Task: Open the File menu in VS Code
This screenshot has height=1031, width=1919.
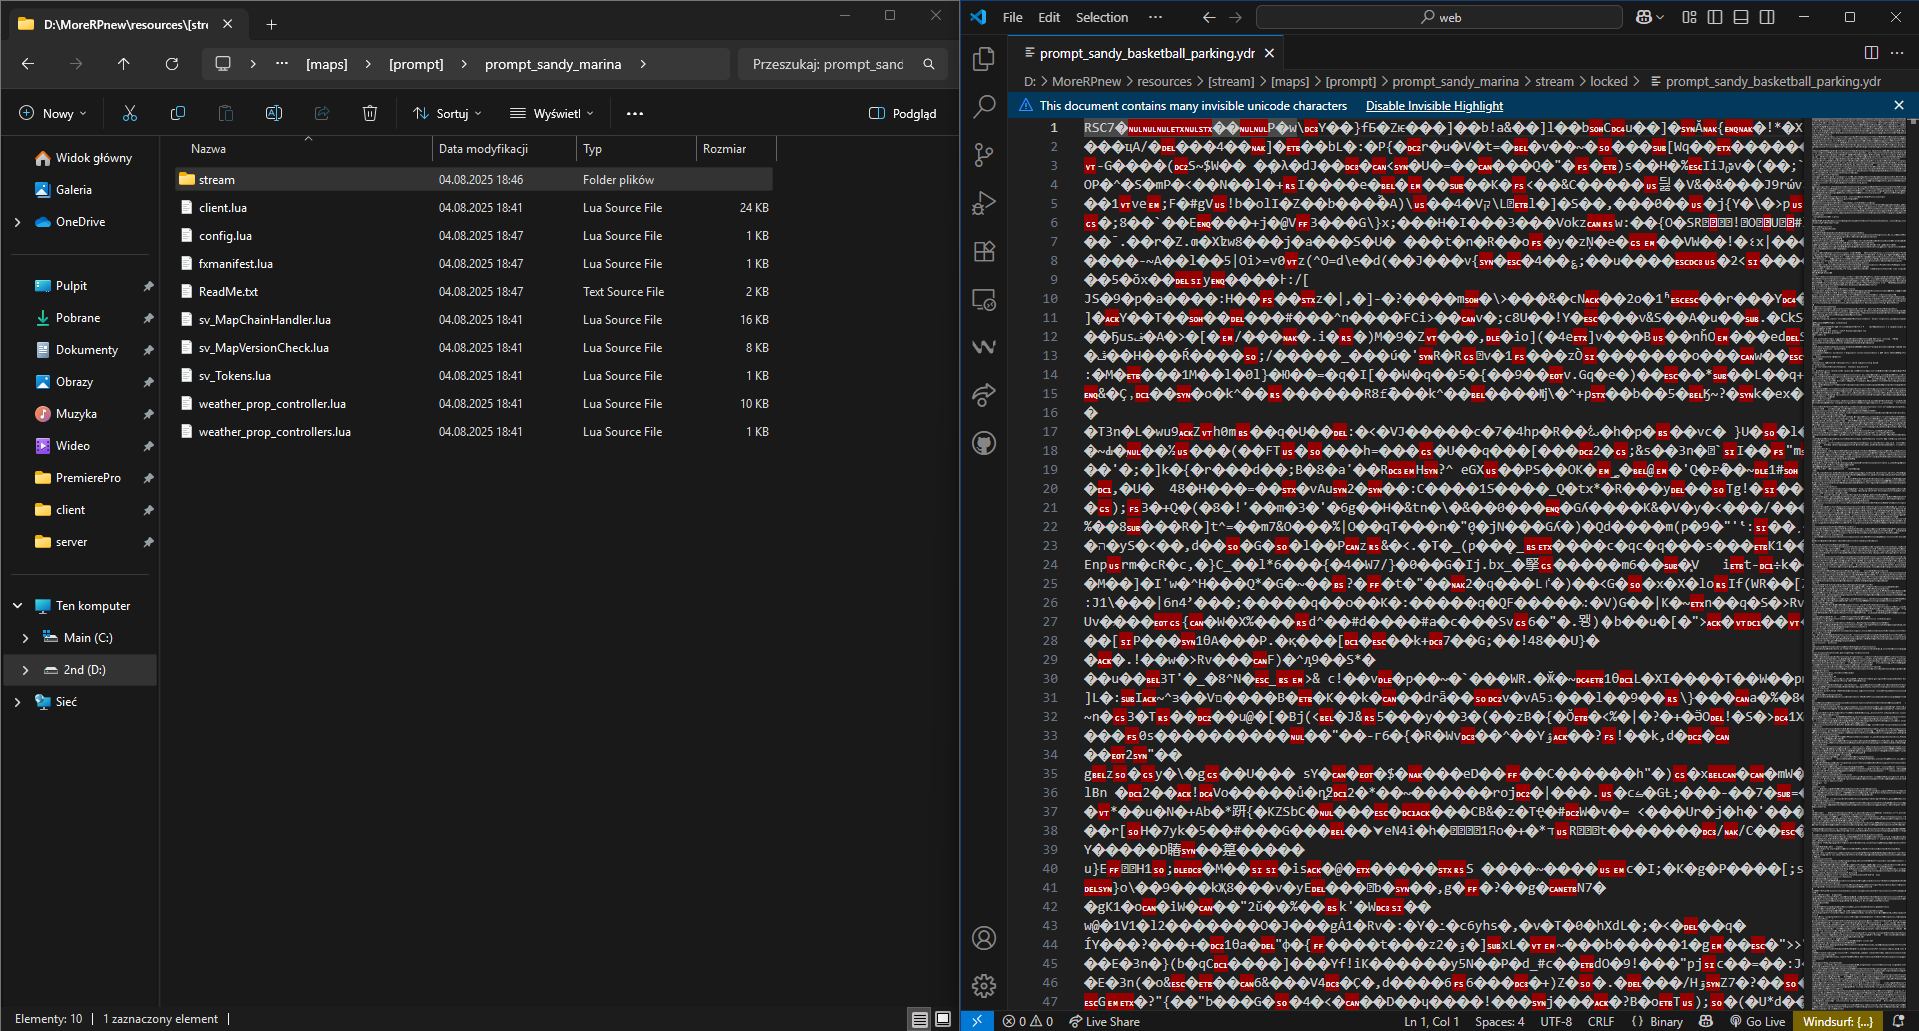Action: [x=1012, y=17]
